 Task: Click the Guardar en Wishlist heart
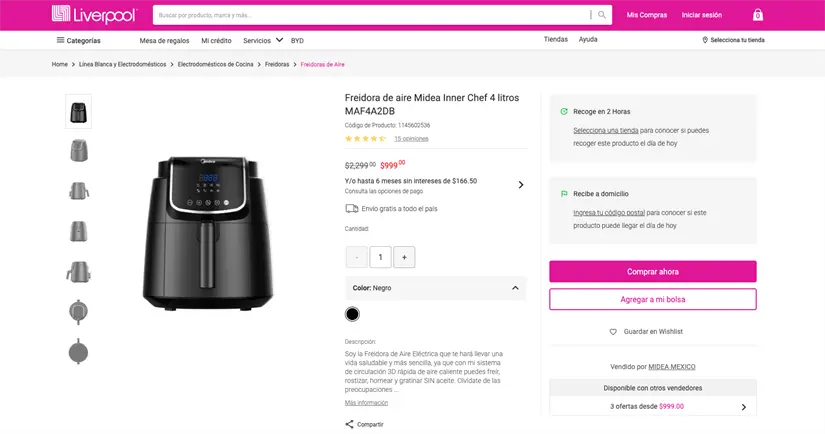click(x=613, y=331)
